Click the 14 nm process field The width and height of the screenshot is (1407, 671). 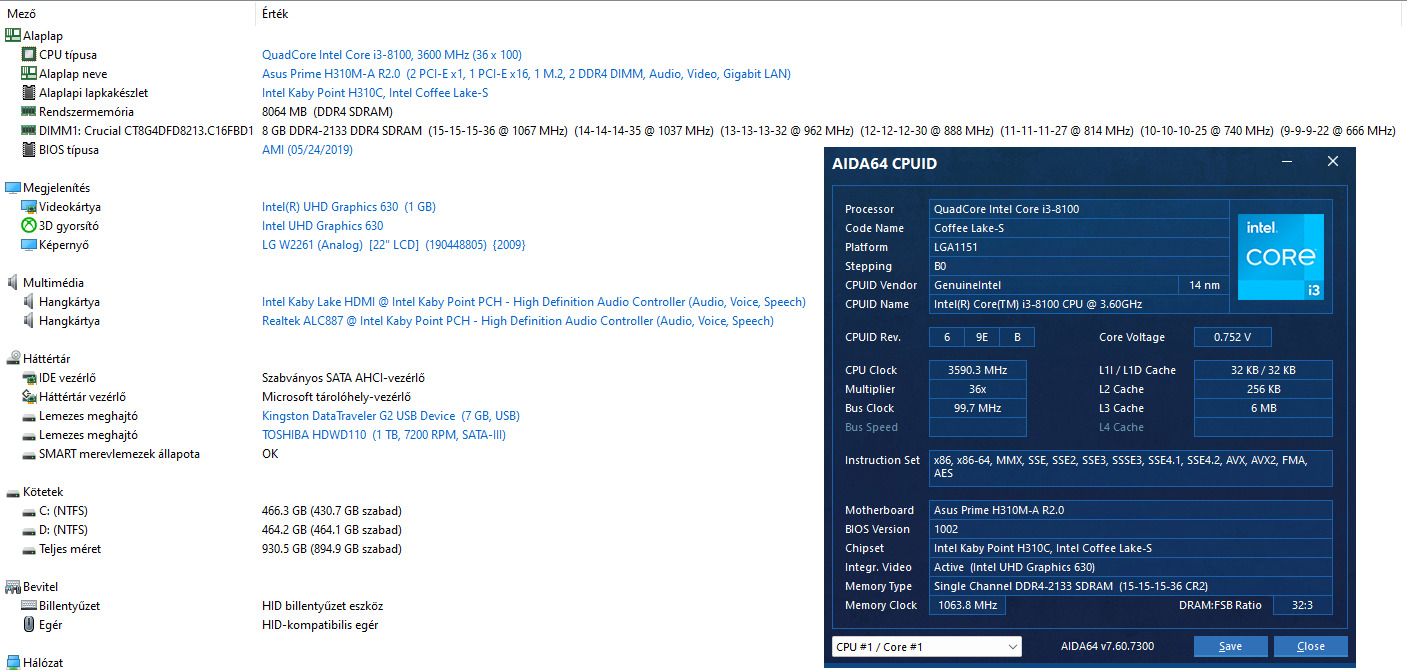click(x=1204, y=285)
